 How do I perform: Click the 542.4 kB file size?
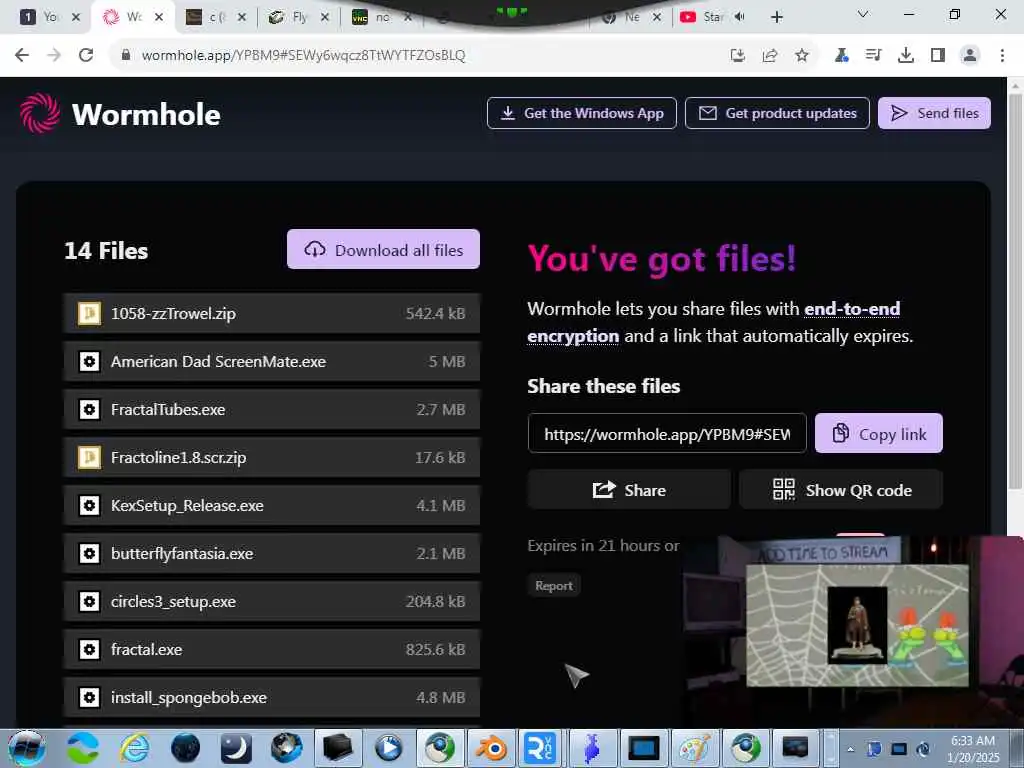click(435, 313)
